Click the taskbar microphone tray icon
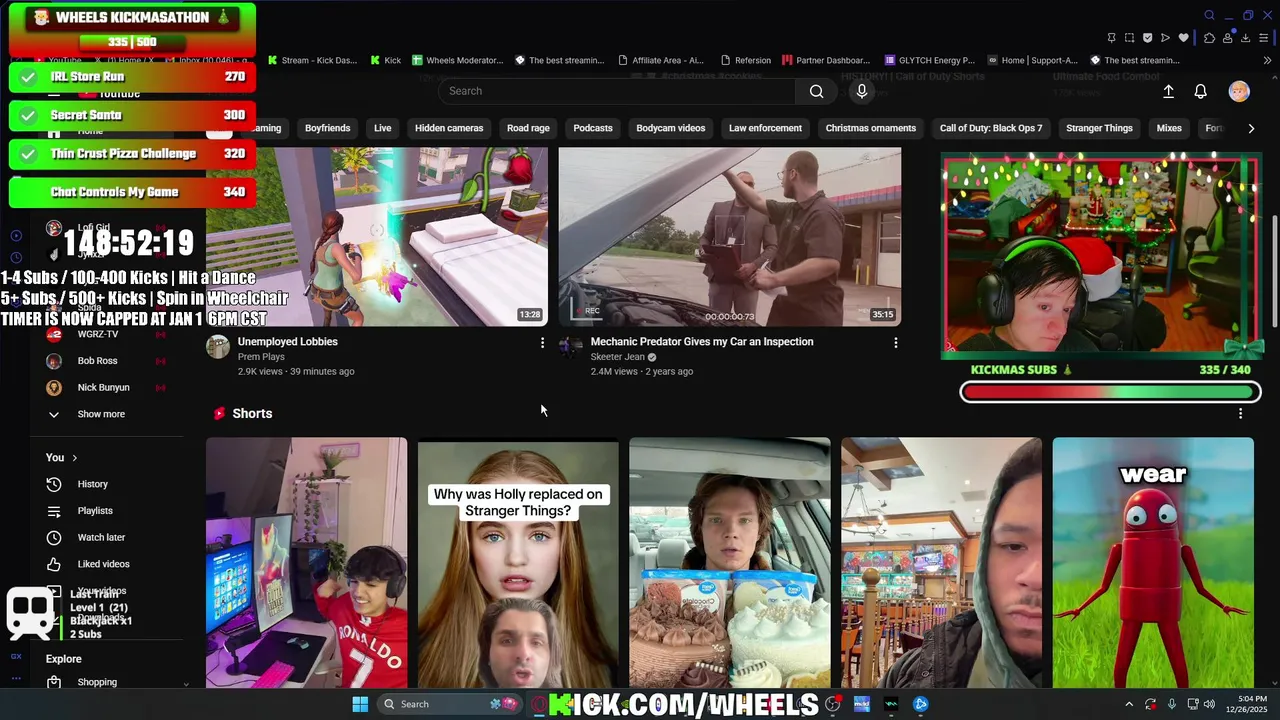This screenshot has width=1280, height=720. click(x=1171, y=704)
